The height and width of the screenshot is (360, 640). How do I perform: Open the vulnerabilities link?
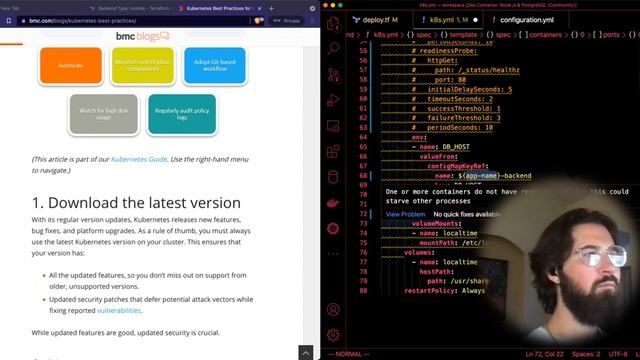coord(119,310)
